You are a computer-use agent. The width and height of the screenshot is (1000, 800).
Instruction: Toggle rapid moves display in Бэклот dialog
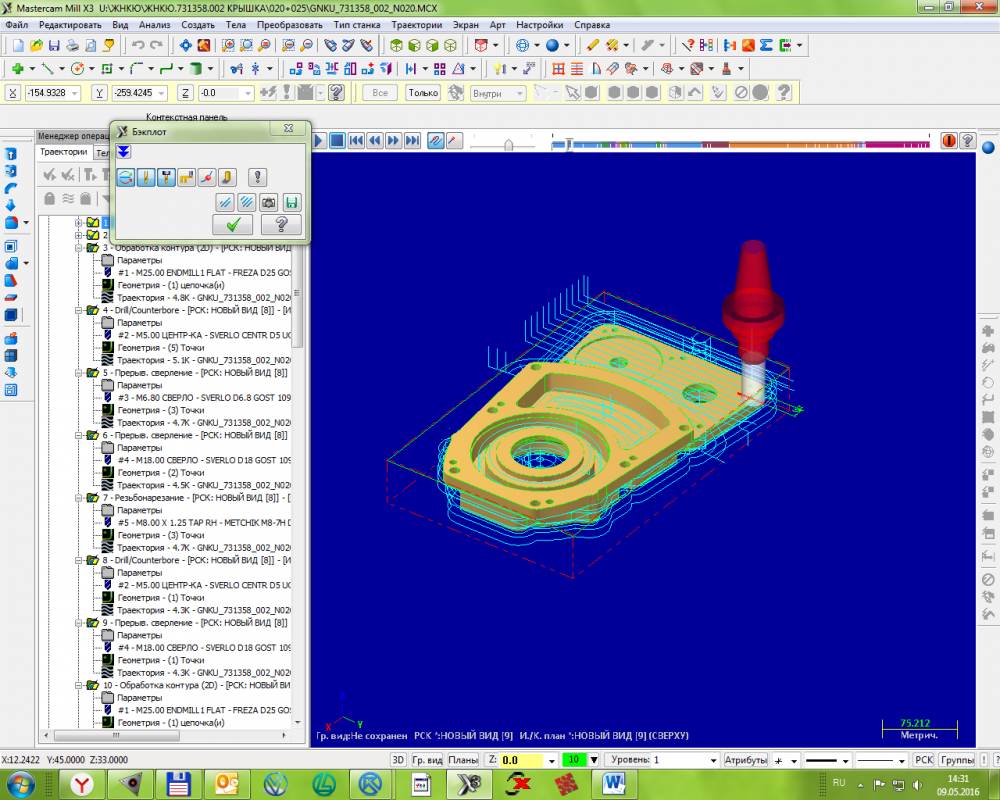(x=187, y=177)
